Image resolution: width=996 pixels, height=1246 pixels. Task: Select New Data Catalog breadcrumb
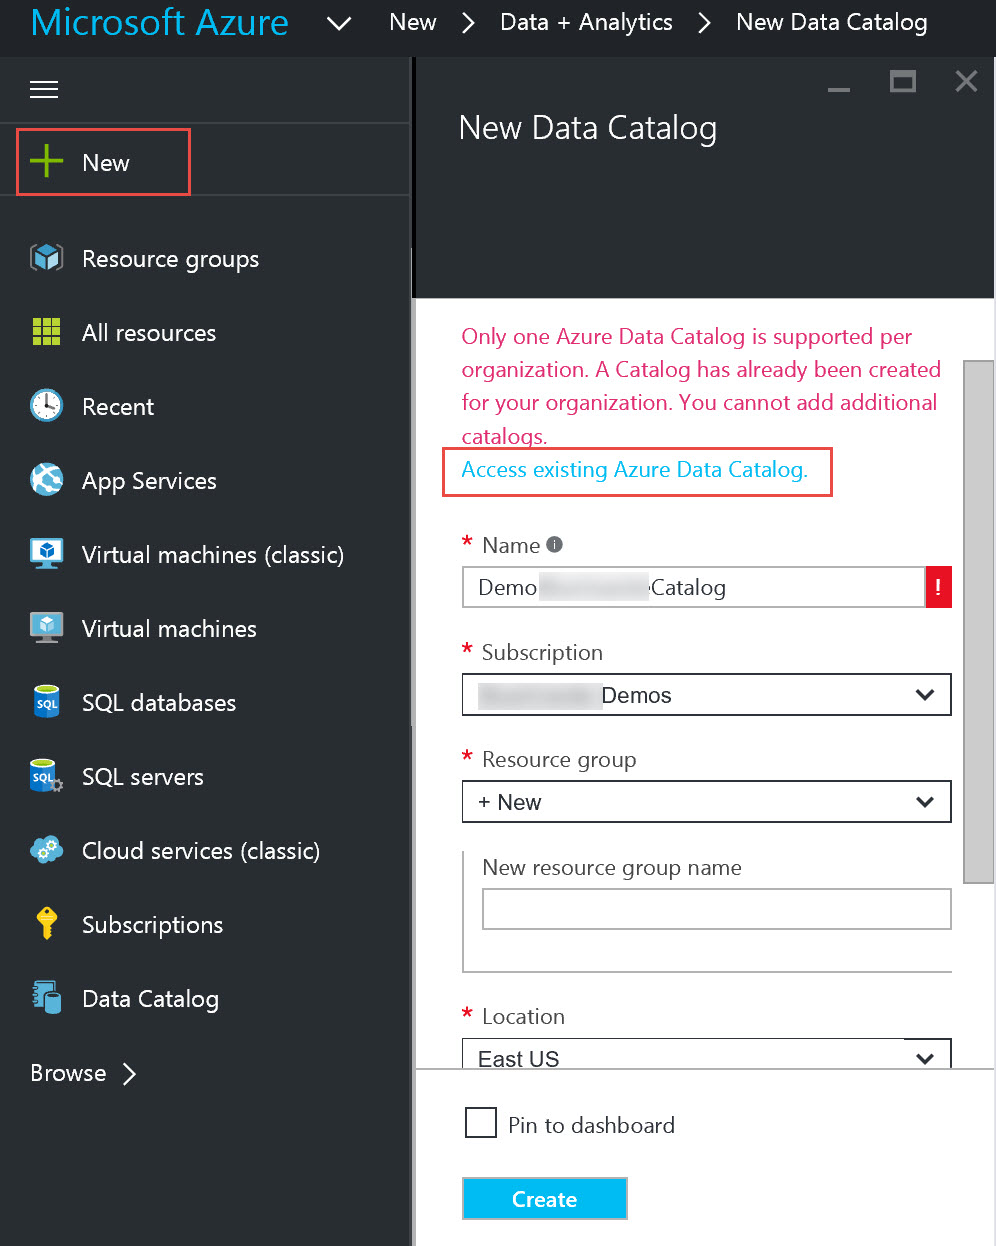832,22
